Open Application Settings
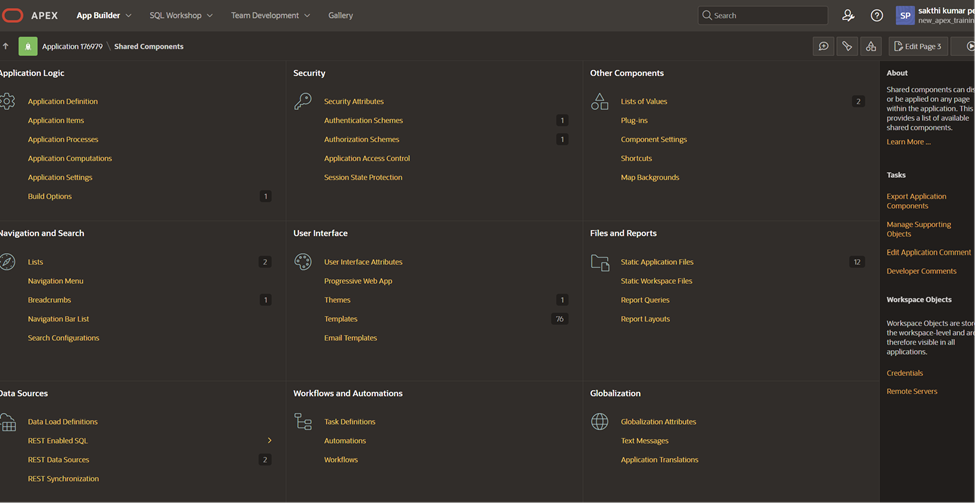 pyautogui.click(x=60, y=177)
